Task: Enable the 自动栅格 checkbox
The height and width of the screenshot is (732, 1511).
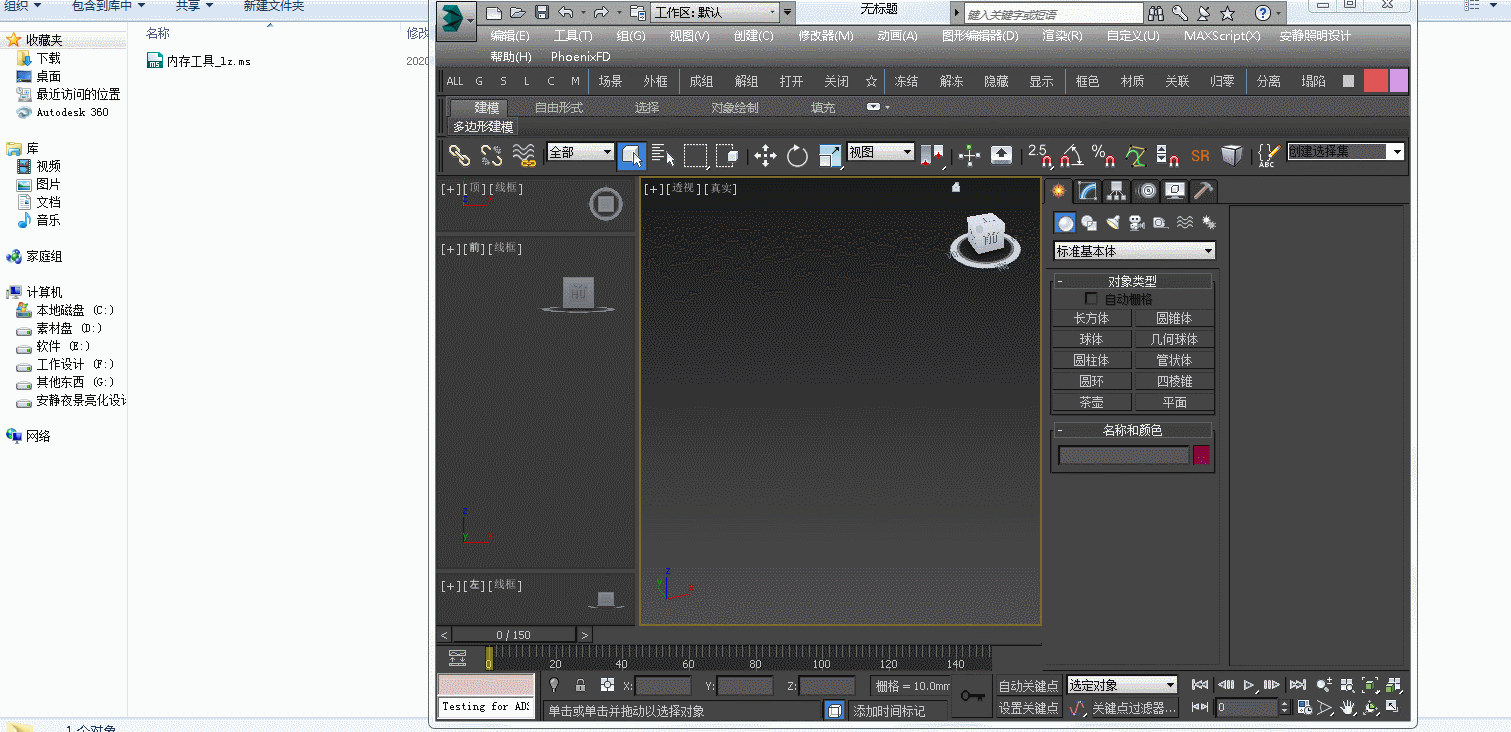Action: coord(1091,299)
